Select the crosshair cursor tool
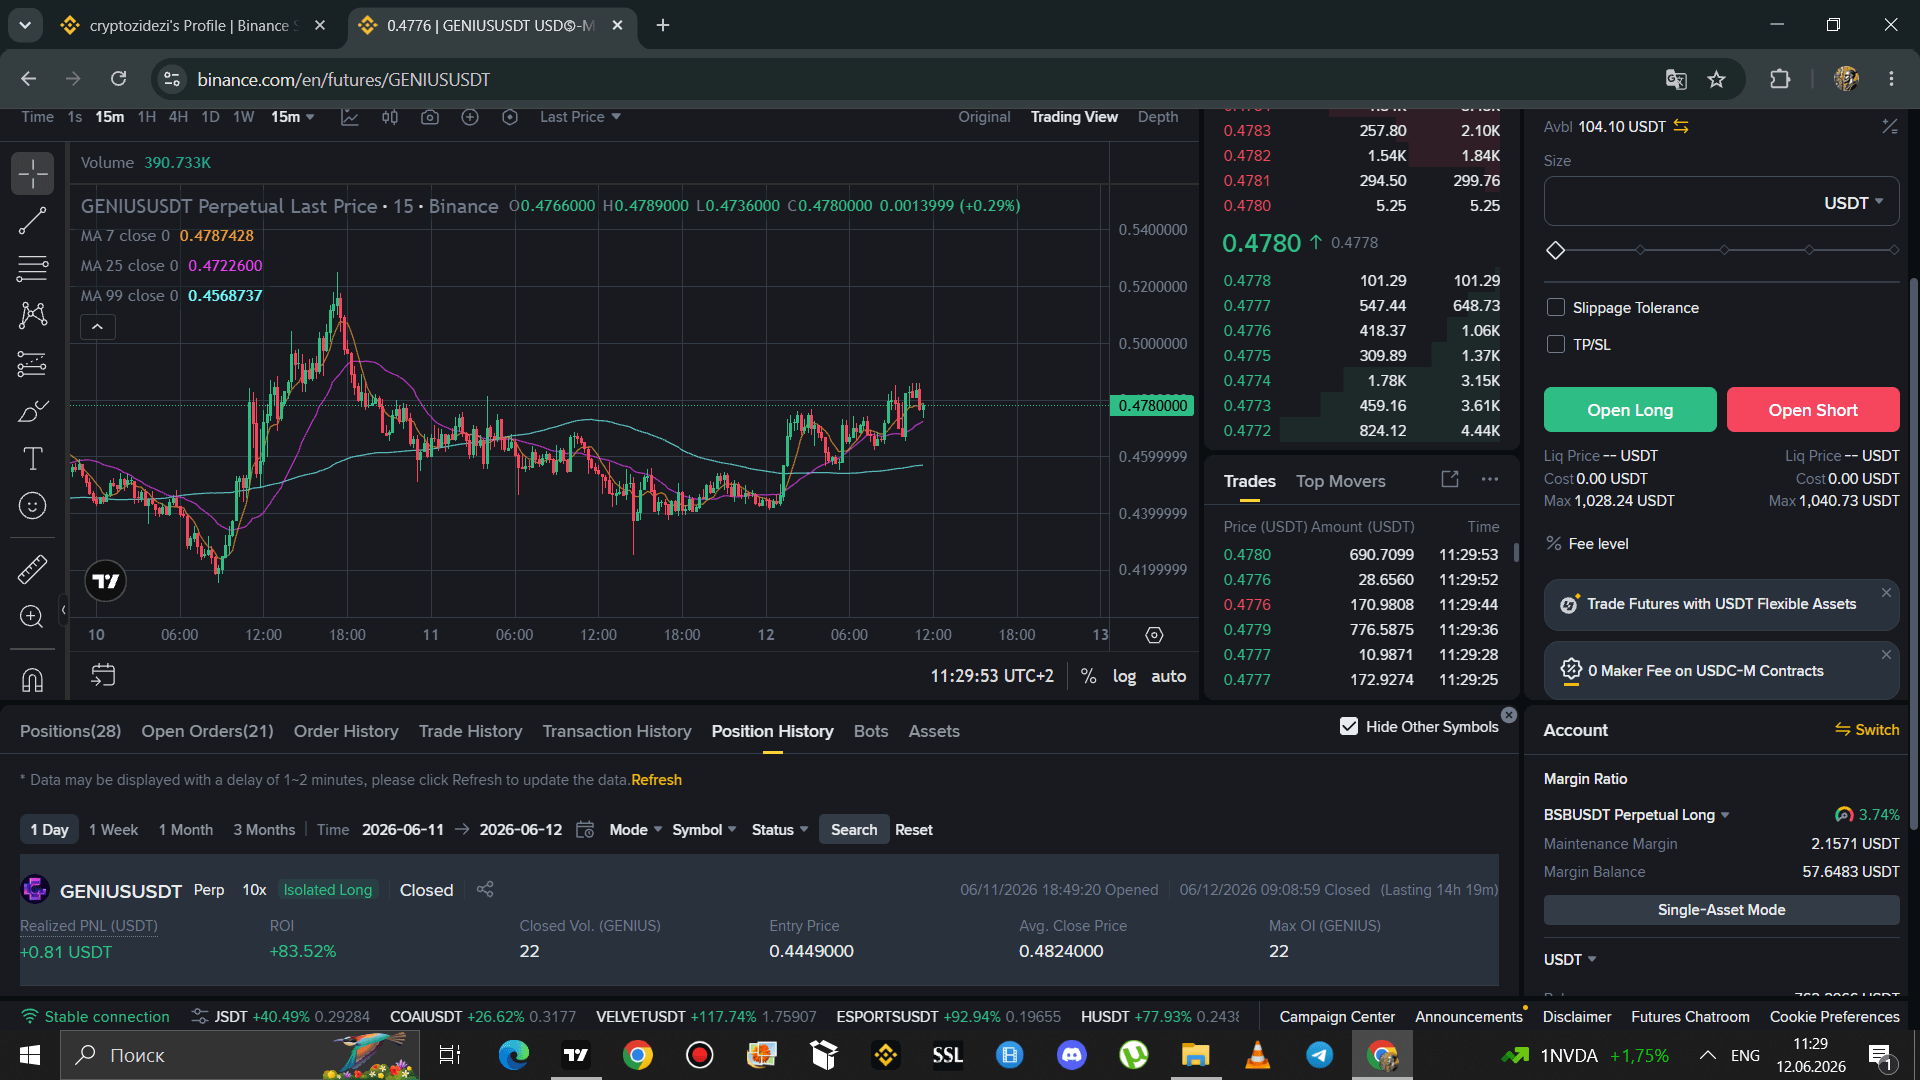The image size is (1920, 1080). 33,174
